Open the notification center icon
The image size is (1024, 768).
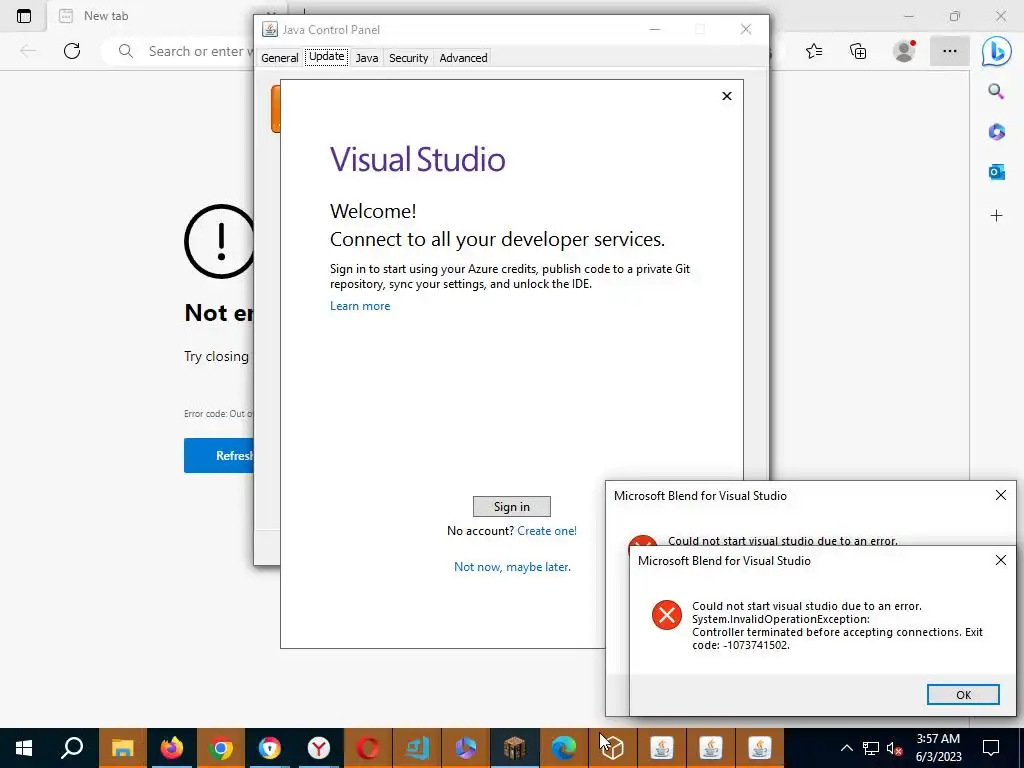[x=991, y=748]
